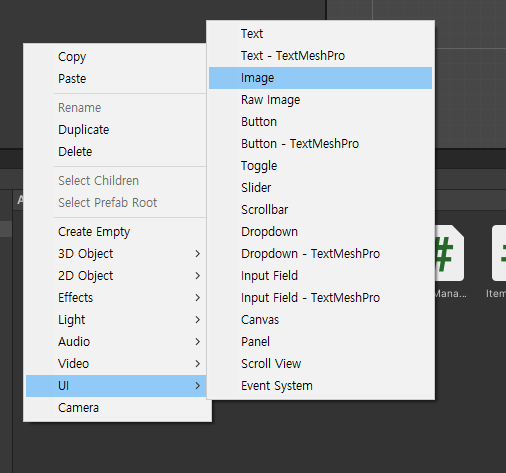Open the Light submenu
Image resolution: width=506 pixels, height=473 pixels.
(x=116, y=320)
